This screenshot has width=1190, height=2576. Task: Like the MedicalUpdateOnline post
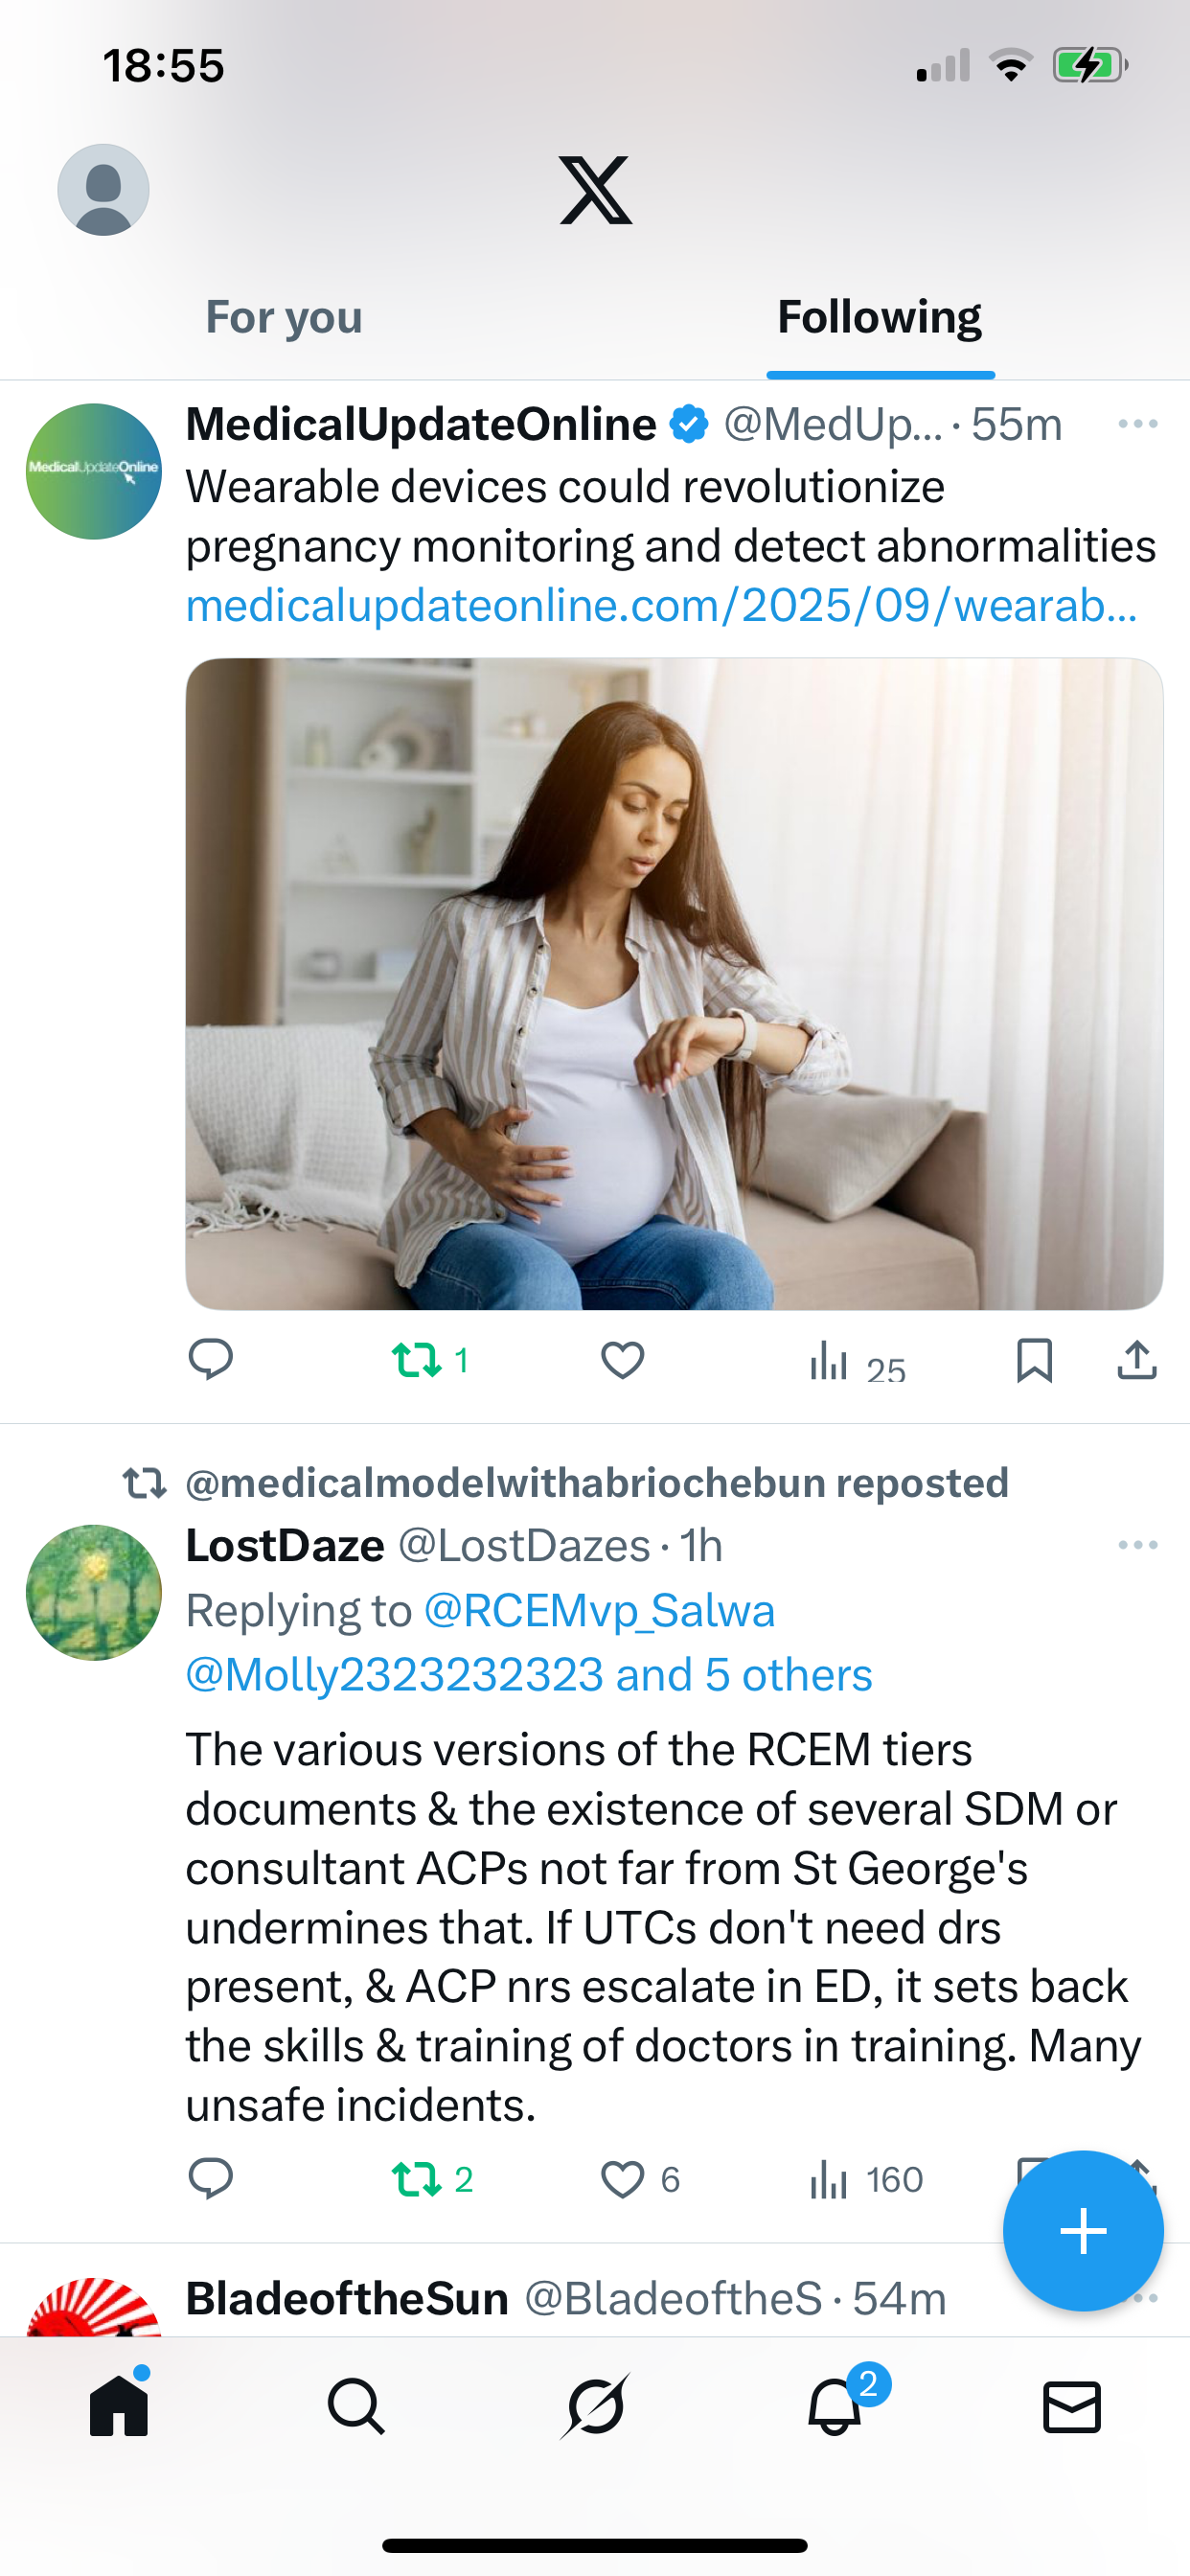622,1360
